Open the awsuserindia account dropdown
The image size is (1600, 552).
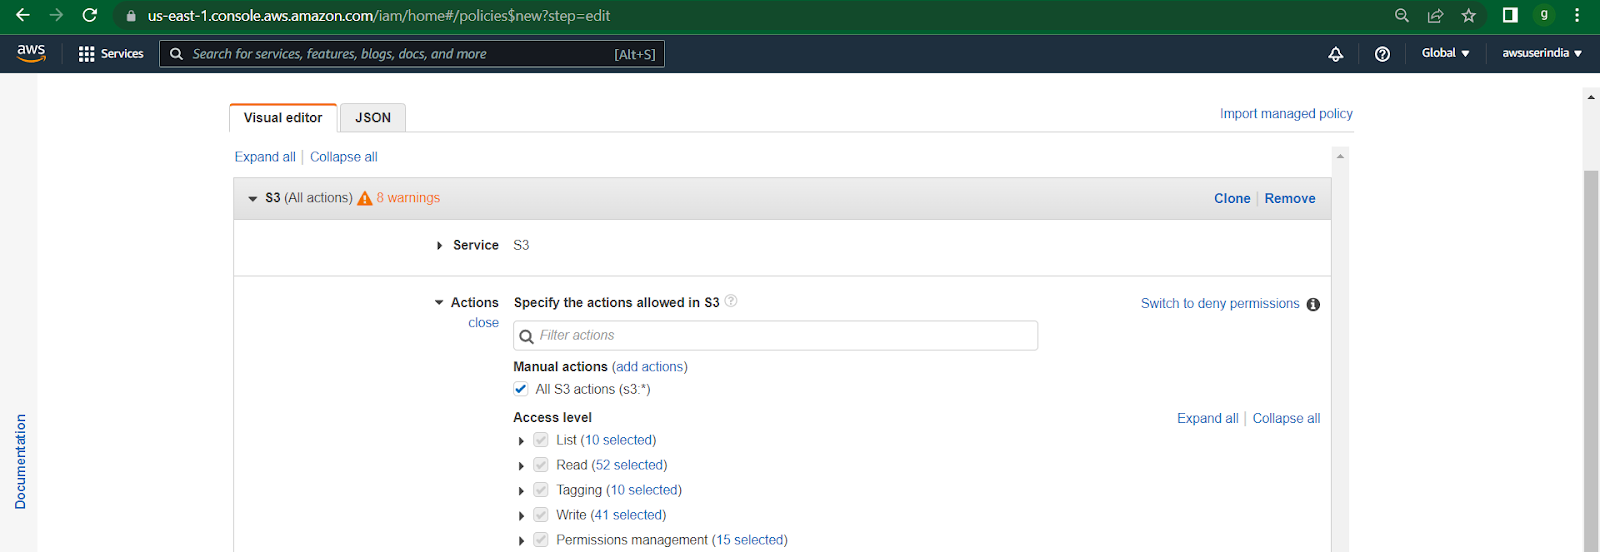(x=1542, y=53)
